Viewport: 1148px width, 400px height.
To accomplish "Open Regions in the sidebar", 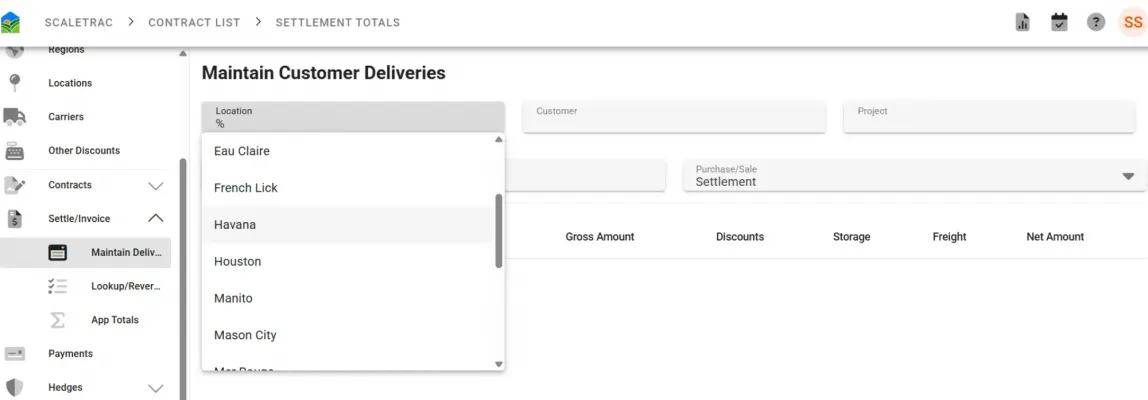I will [66, 50].
